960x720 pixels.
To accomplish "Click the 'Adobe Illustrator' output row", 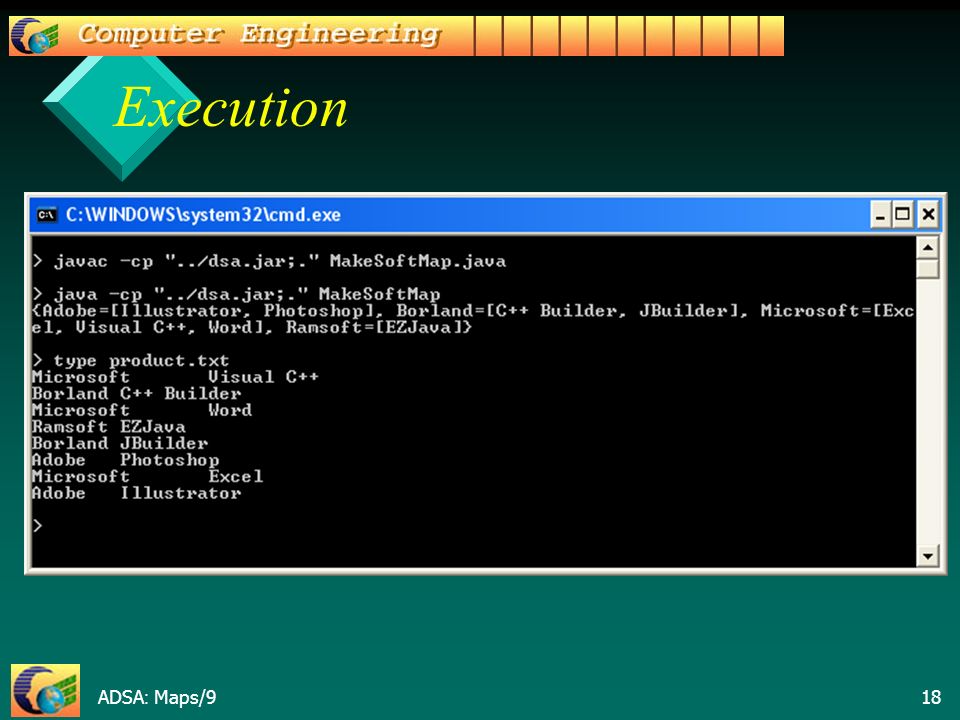I will pyautogui.click(x=137, y=492).
